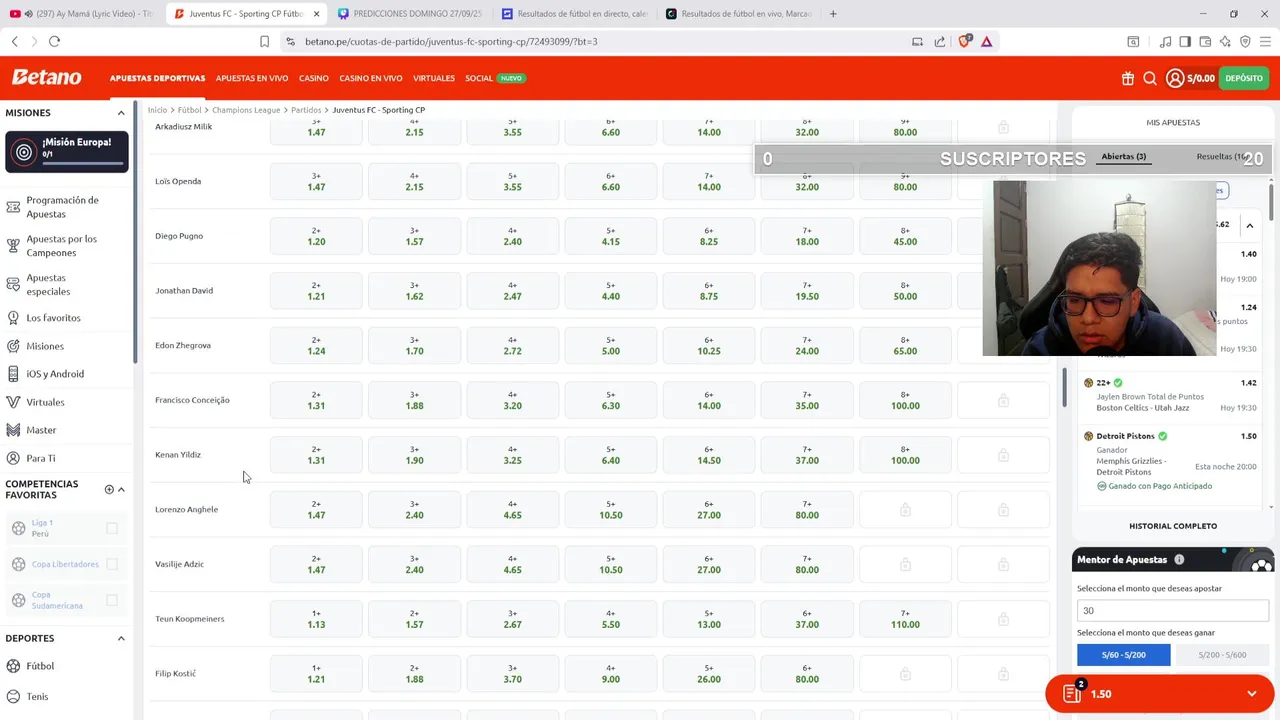
Task: Check the Liga 1 Perú favorite checkbox
Action: coord(112,528)
